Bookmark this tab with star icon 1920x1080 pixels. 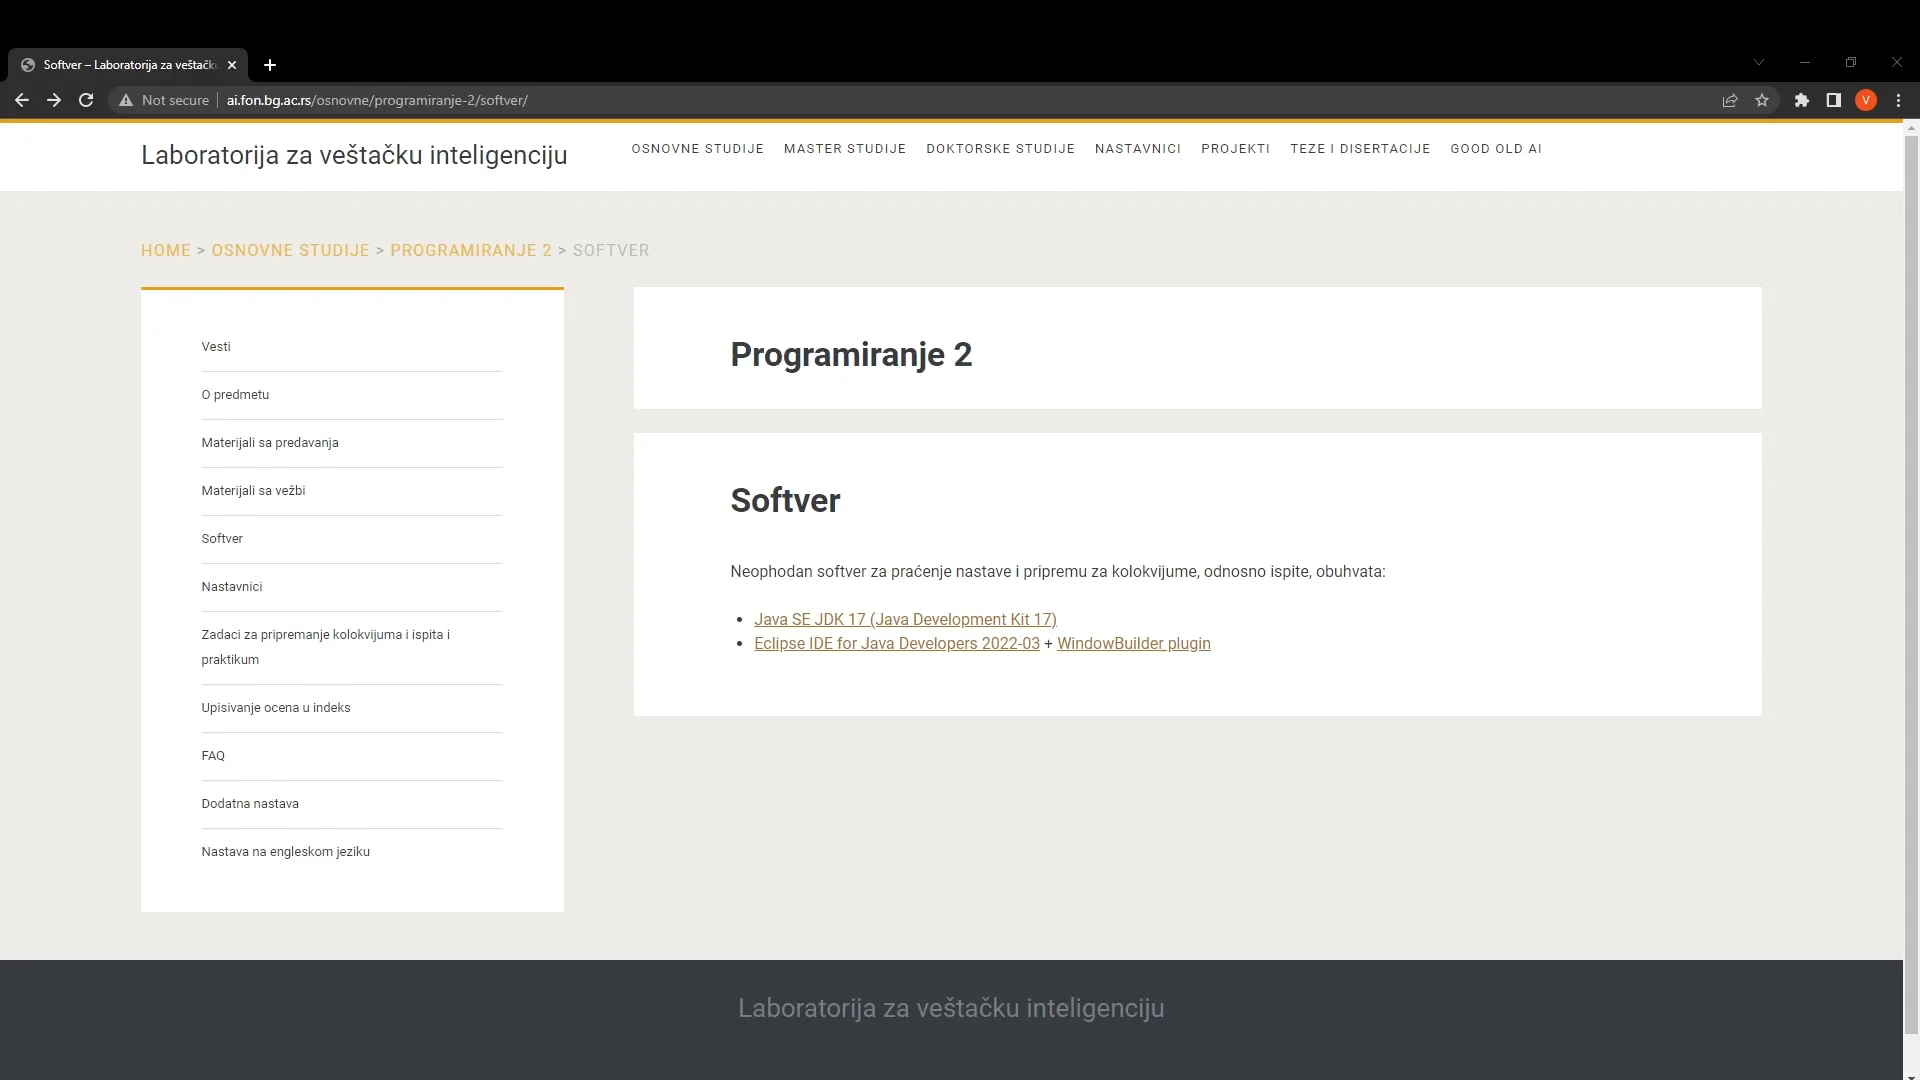pos(1762,100)
